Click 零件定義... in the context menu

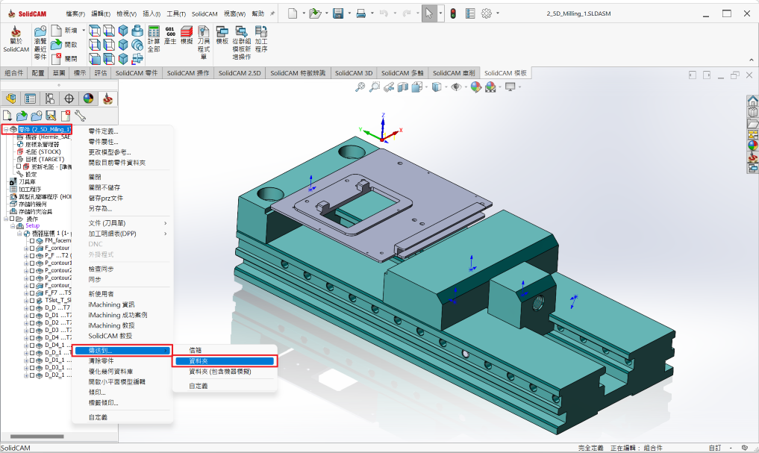point(103,132)
